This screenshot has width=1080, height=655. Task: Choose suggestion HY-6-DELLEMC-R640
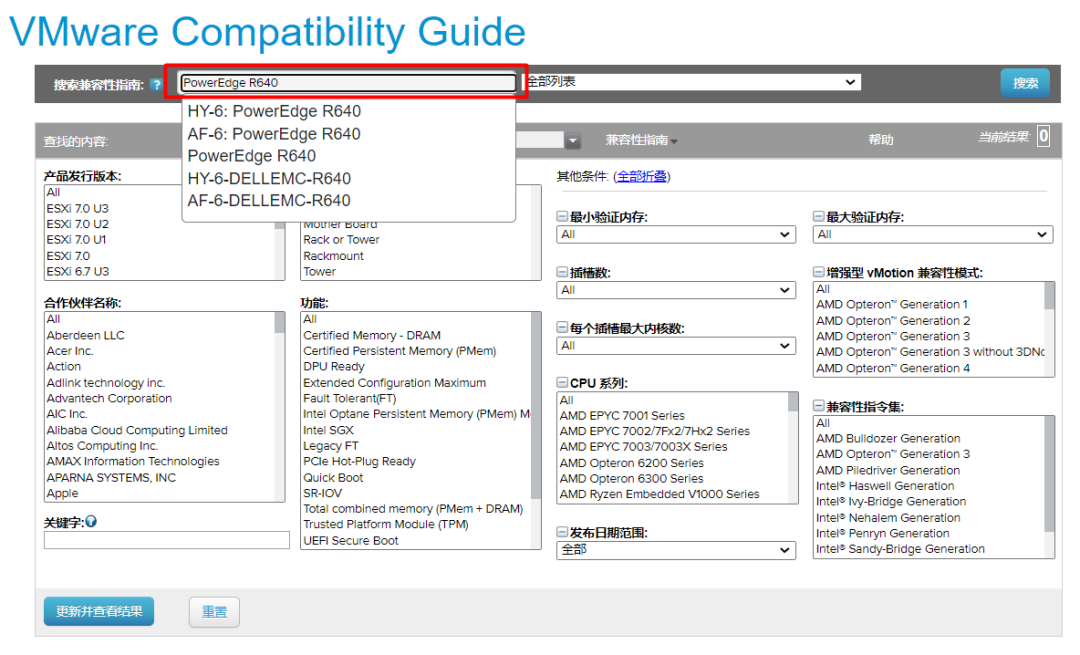pyautogui.click(x=269, y=178)
